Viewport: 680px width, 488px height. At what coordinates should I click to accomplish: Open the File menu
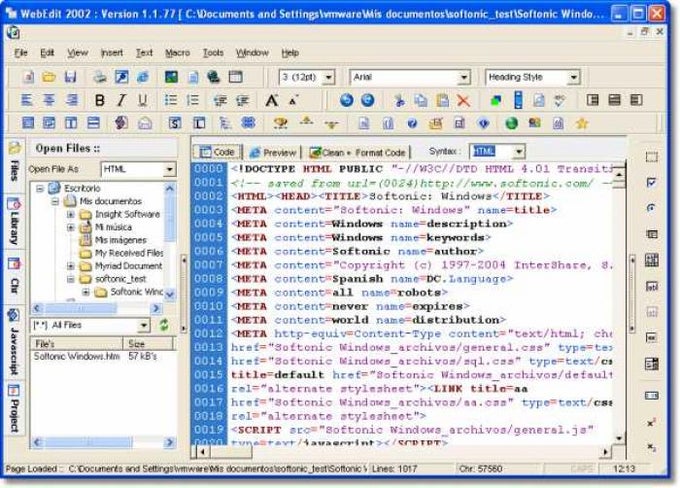[20, 53]
